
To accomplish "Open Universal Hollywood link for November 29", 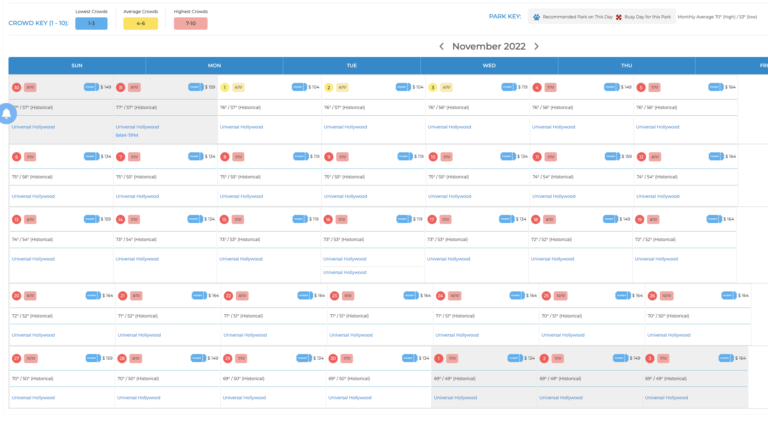I will [244, 398].
